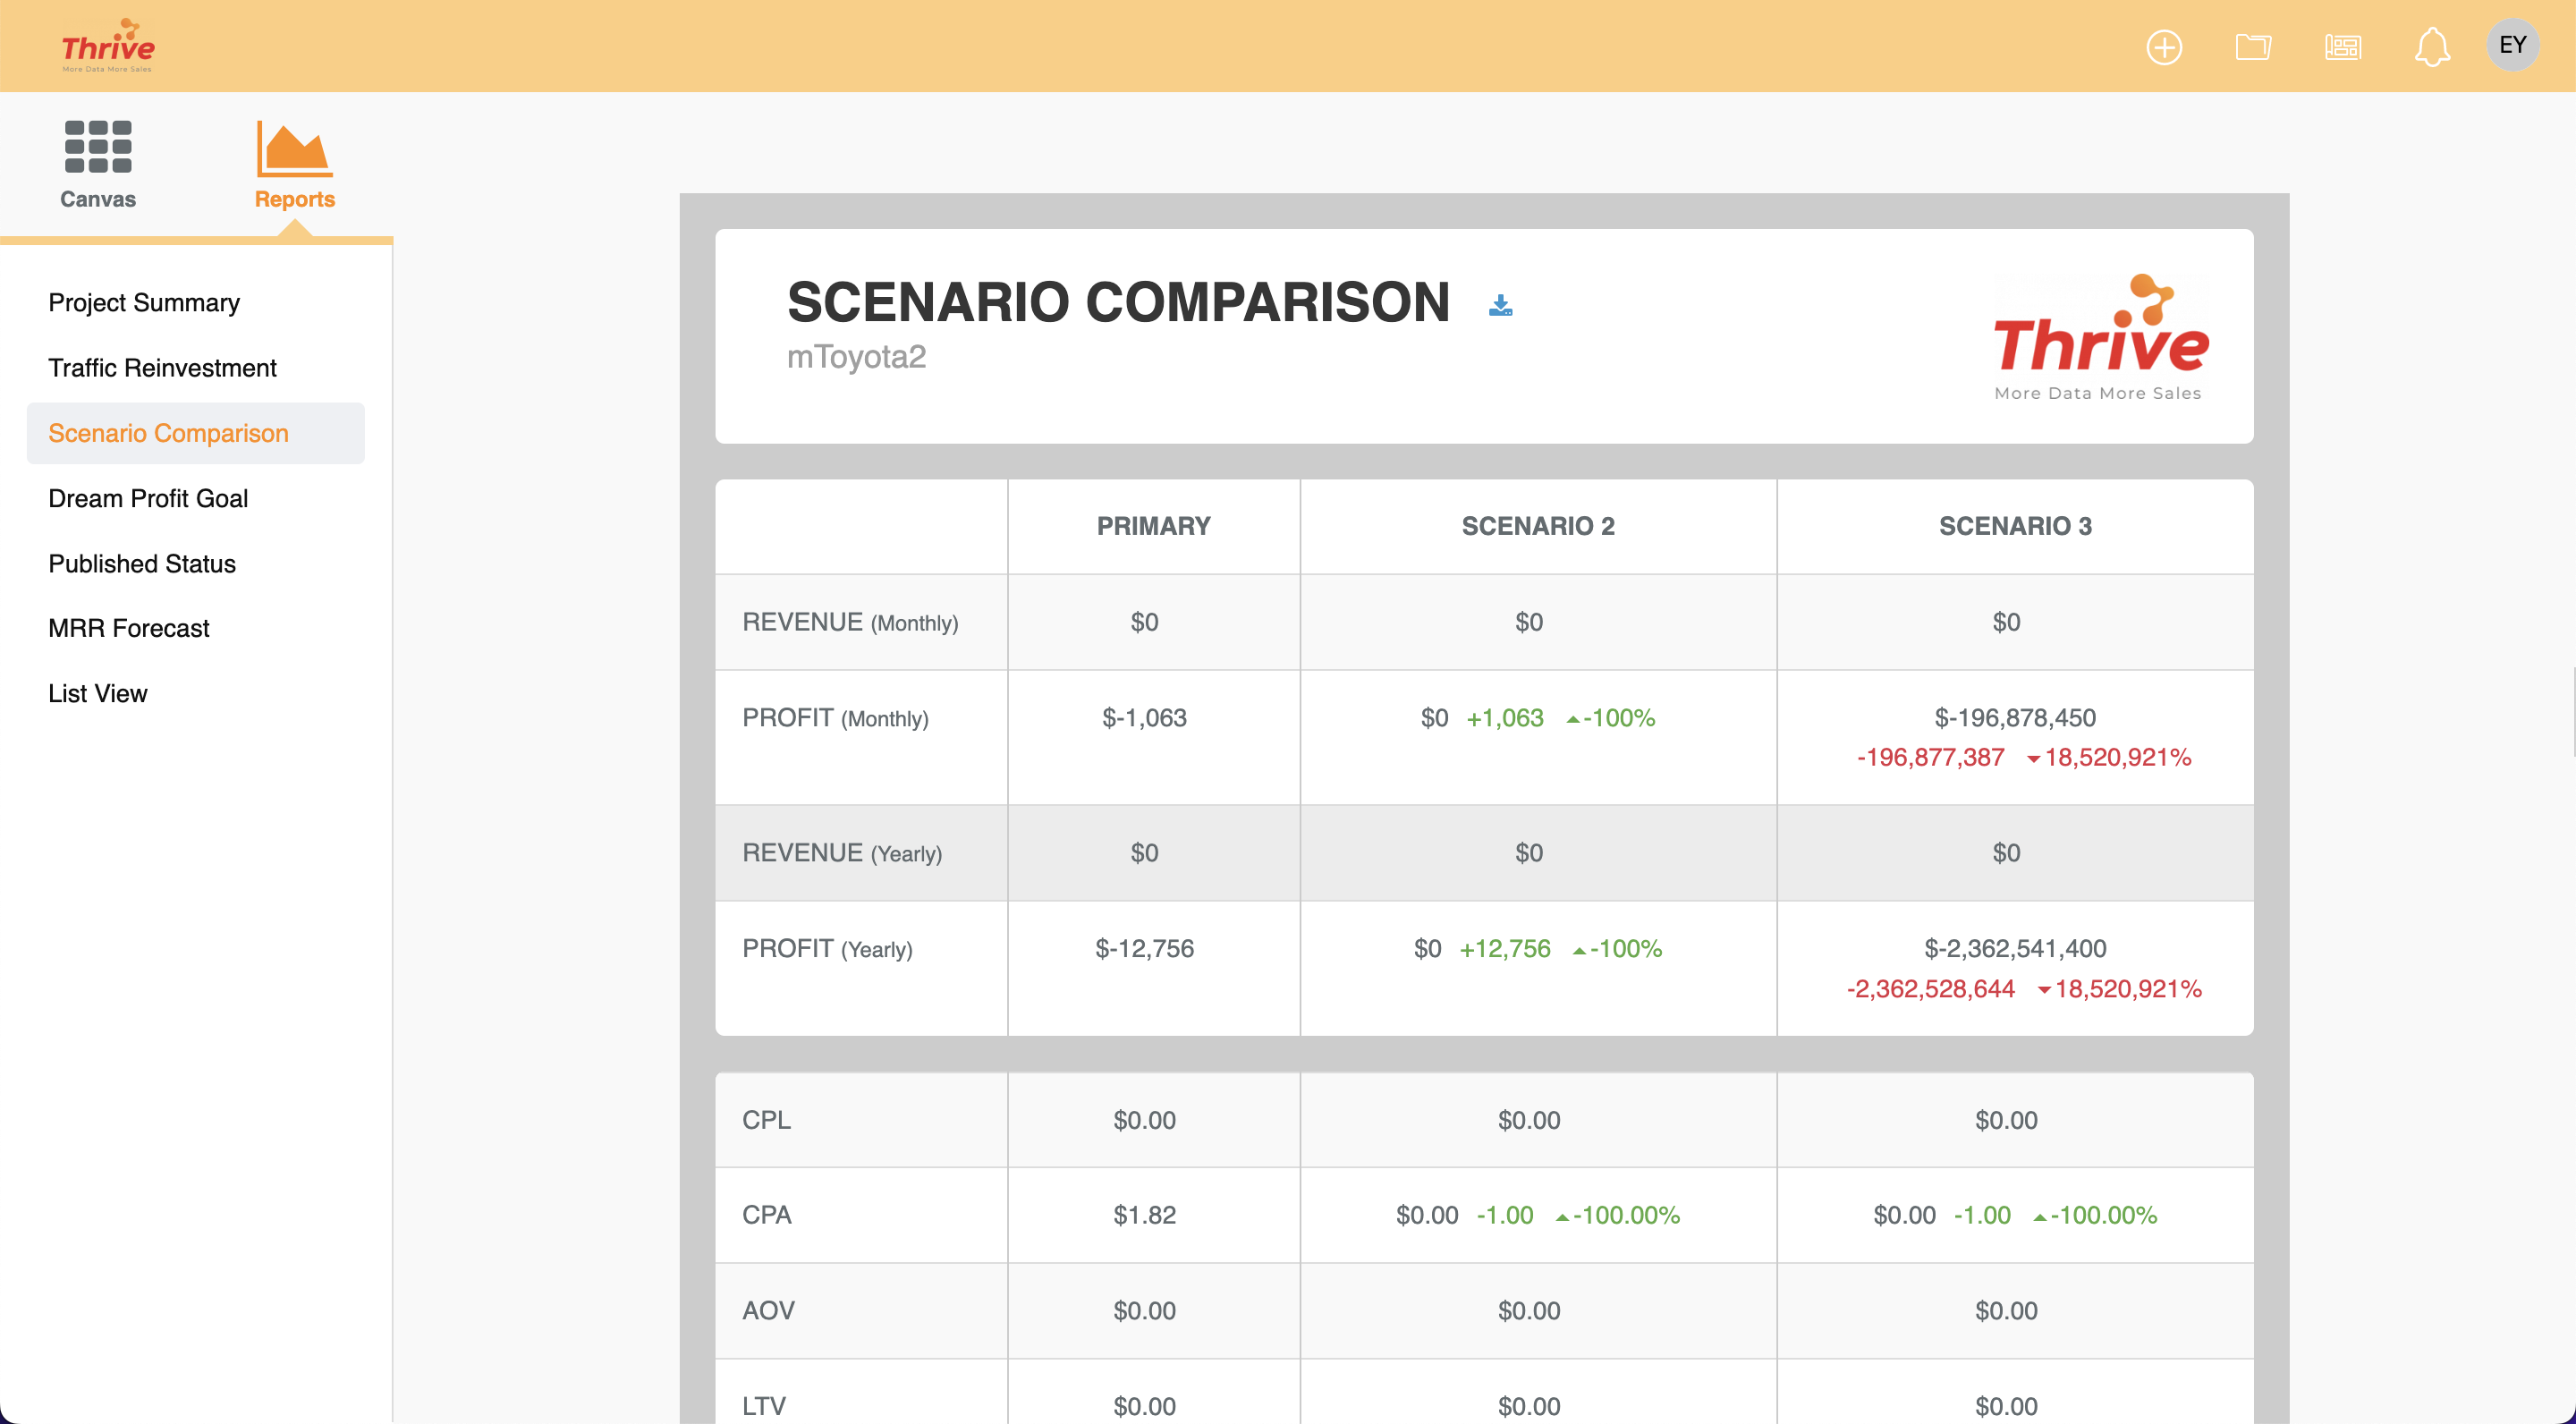Click the SCENARIO 3 column header
The image size is (2576, 1424).
[2014, 526]
